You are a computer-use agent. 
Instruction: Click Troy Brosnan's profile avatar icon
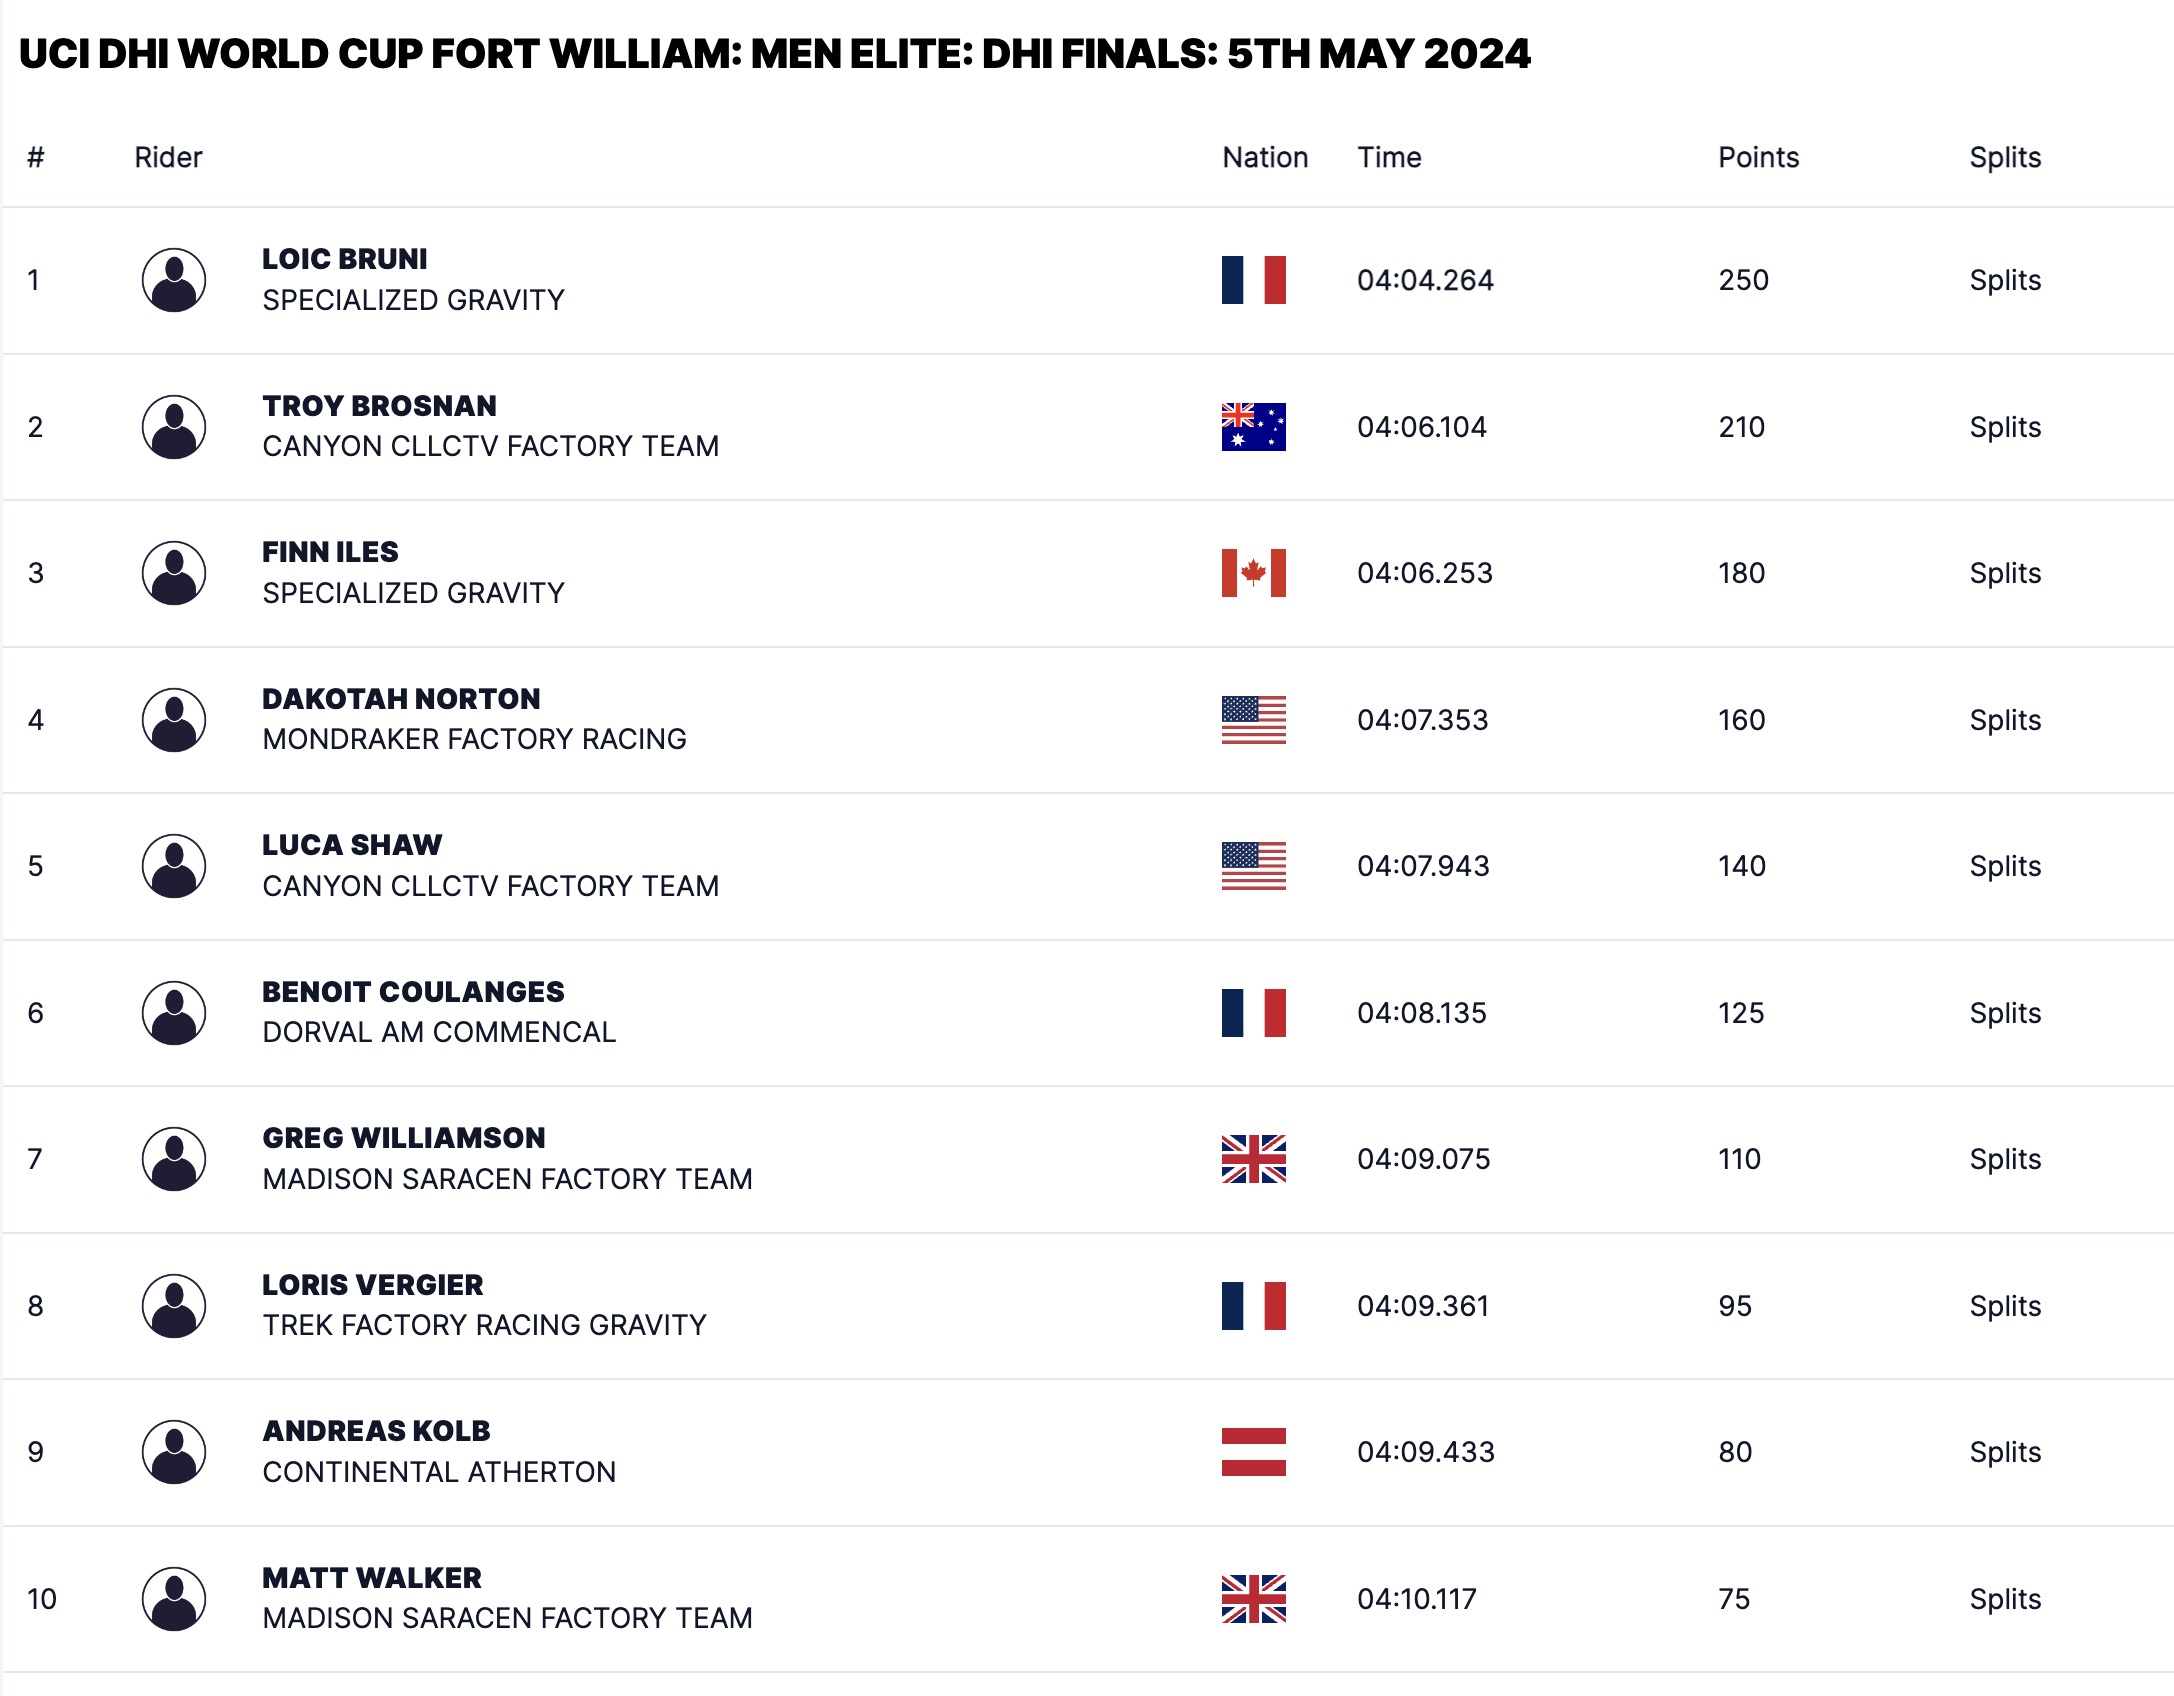(174, 427)
